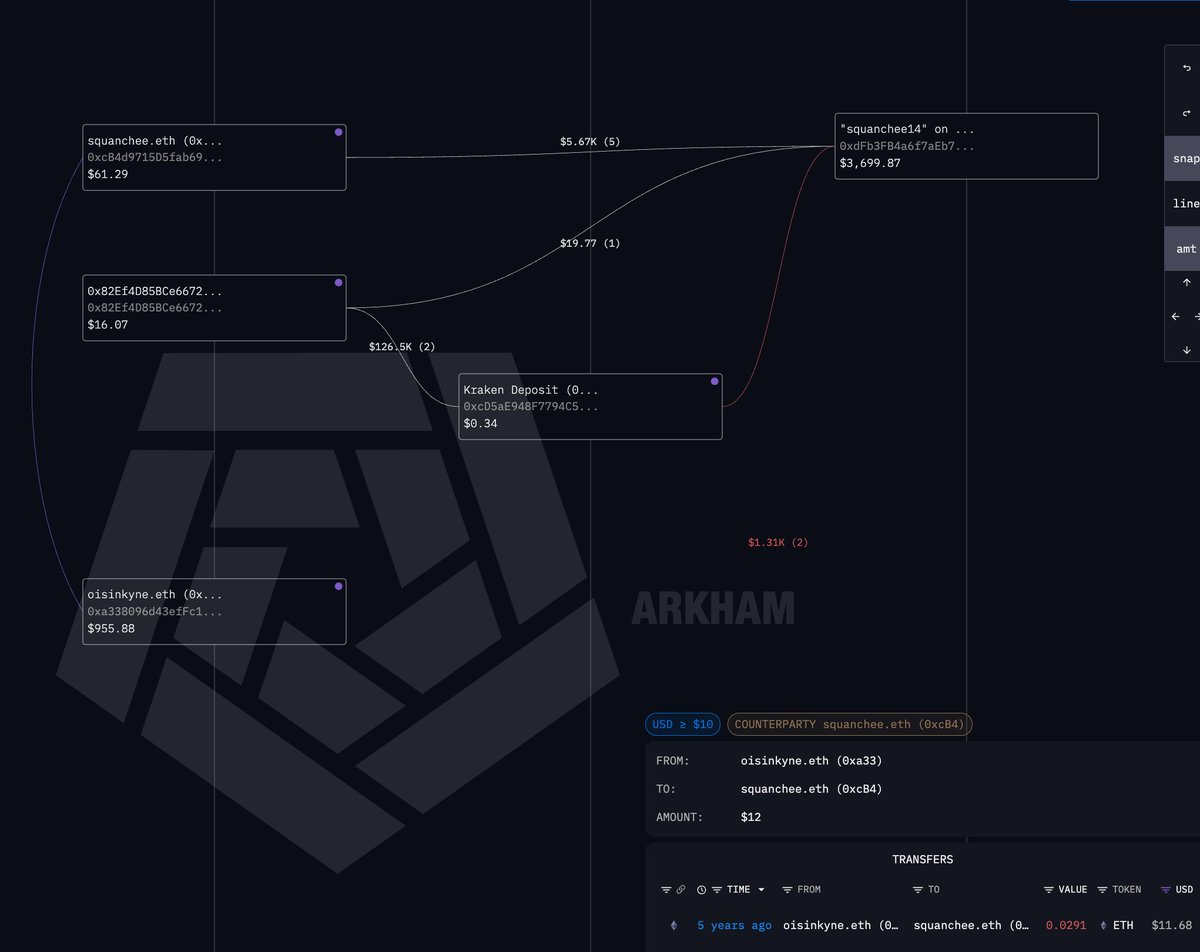Toggle the amt labels option
The image size is (1200, 952).
[x=1183, y=248]
